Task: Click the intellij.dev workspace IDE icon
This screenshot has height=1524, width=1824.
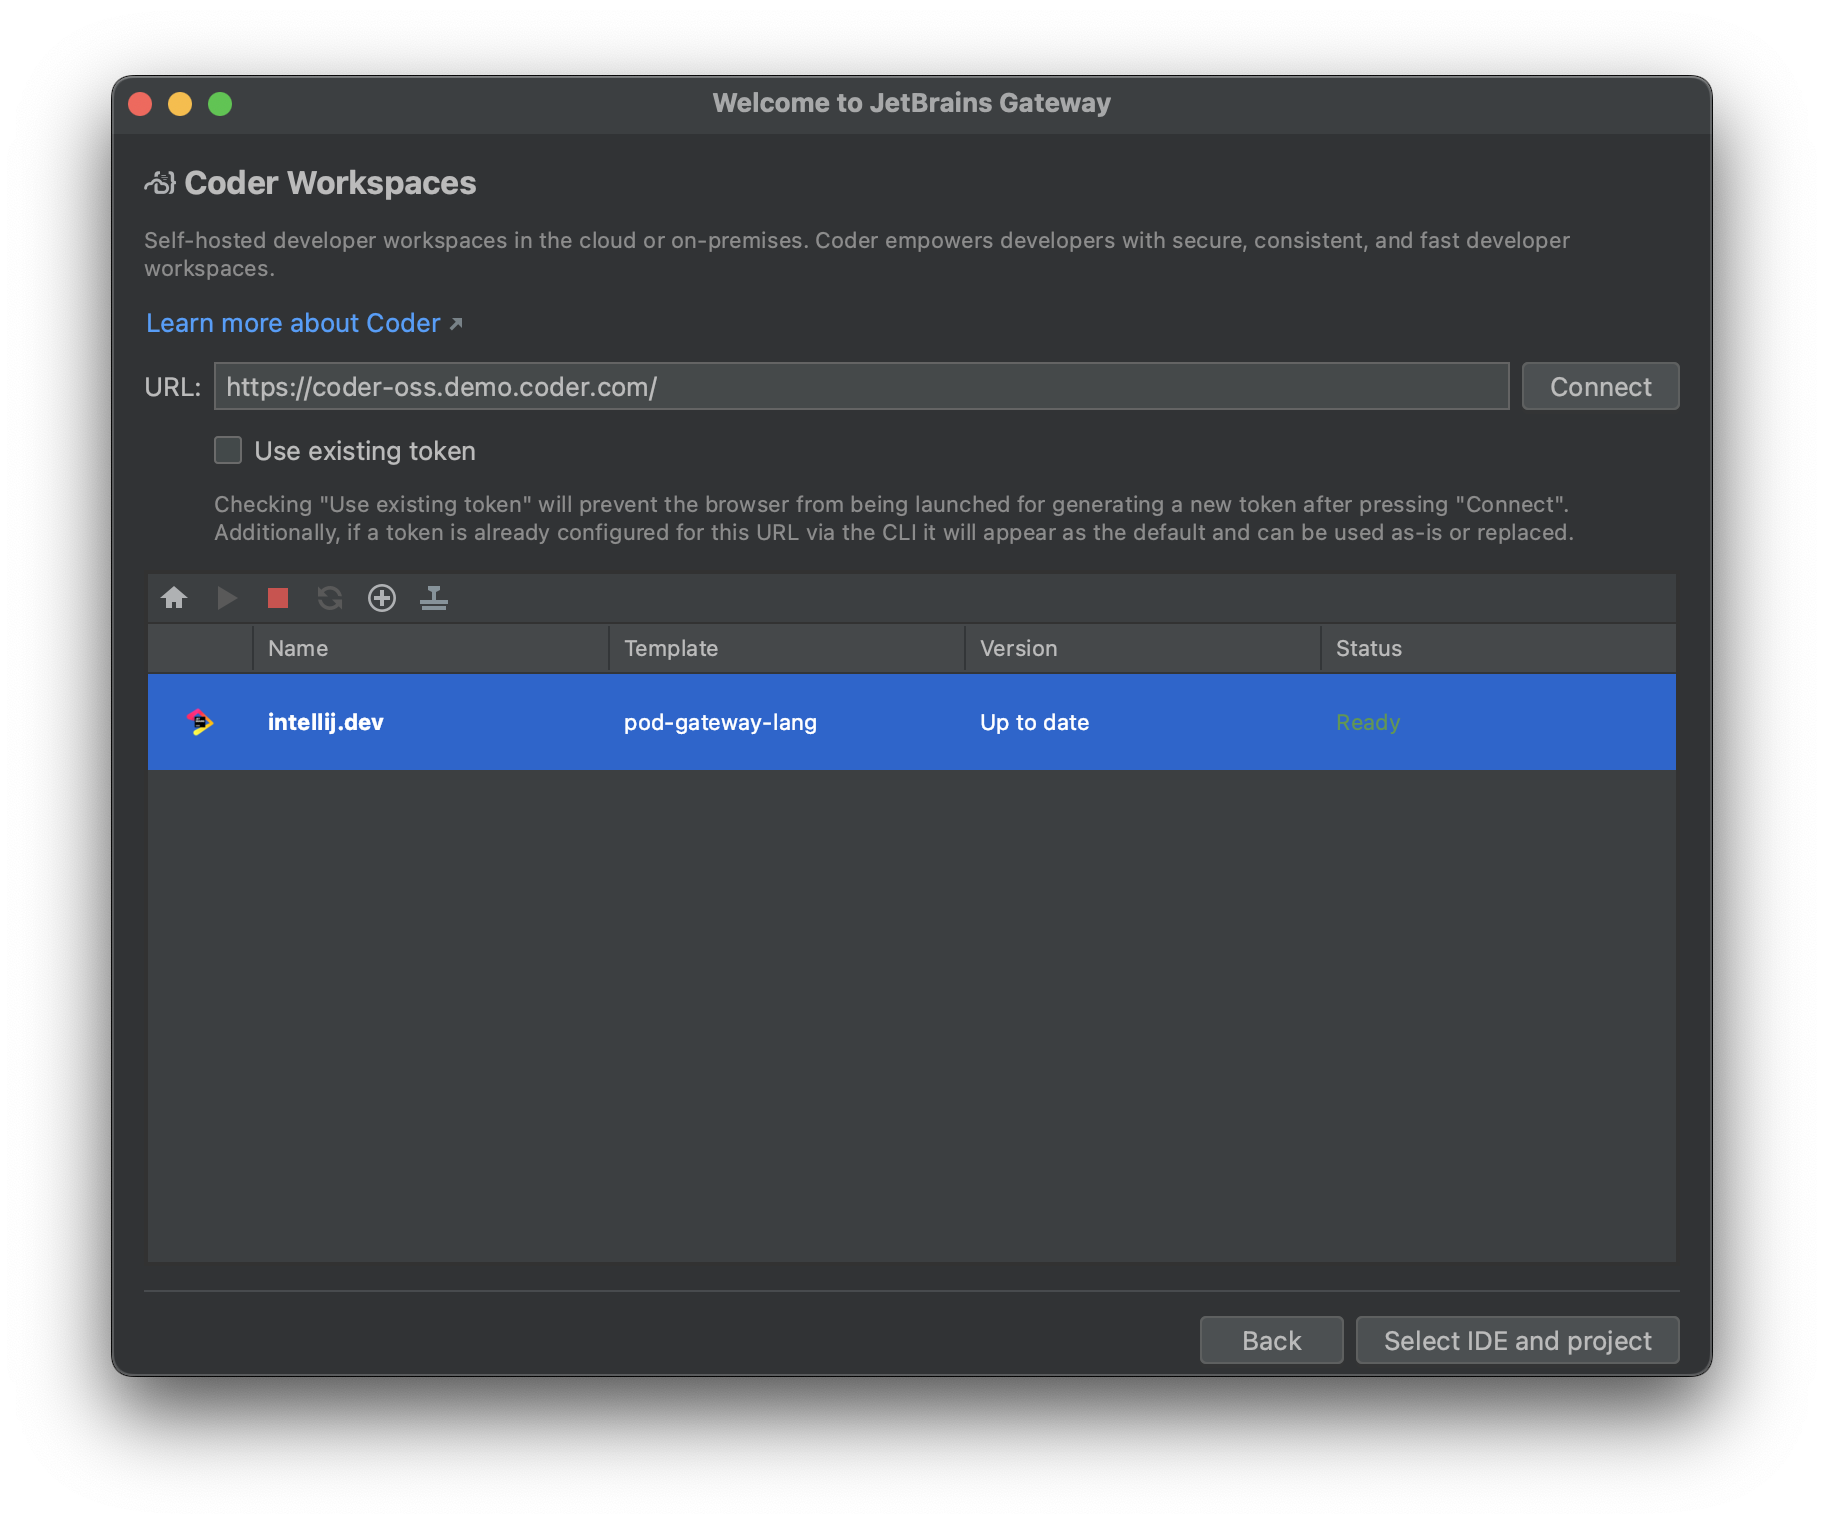Action: tap(200, 722)
